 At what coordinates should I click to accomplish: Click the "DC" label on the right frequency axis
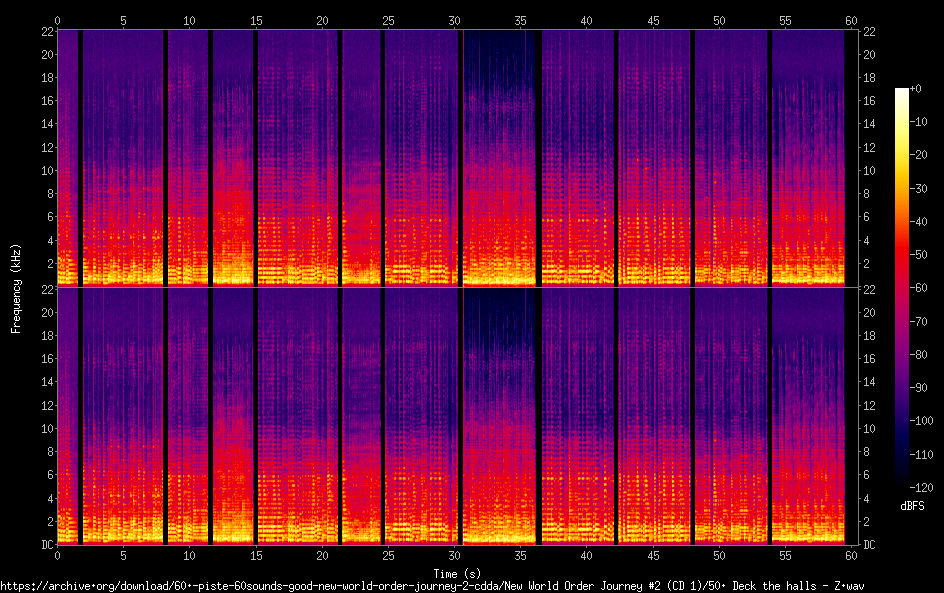pyautogui.click(x=869, y=544)
